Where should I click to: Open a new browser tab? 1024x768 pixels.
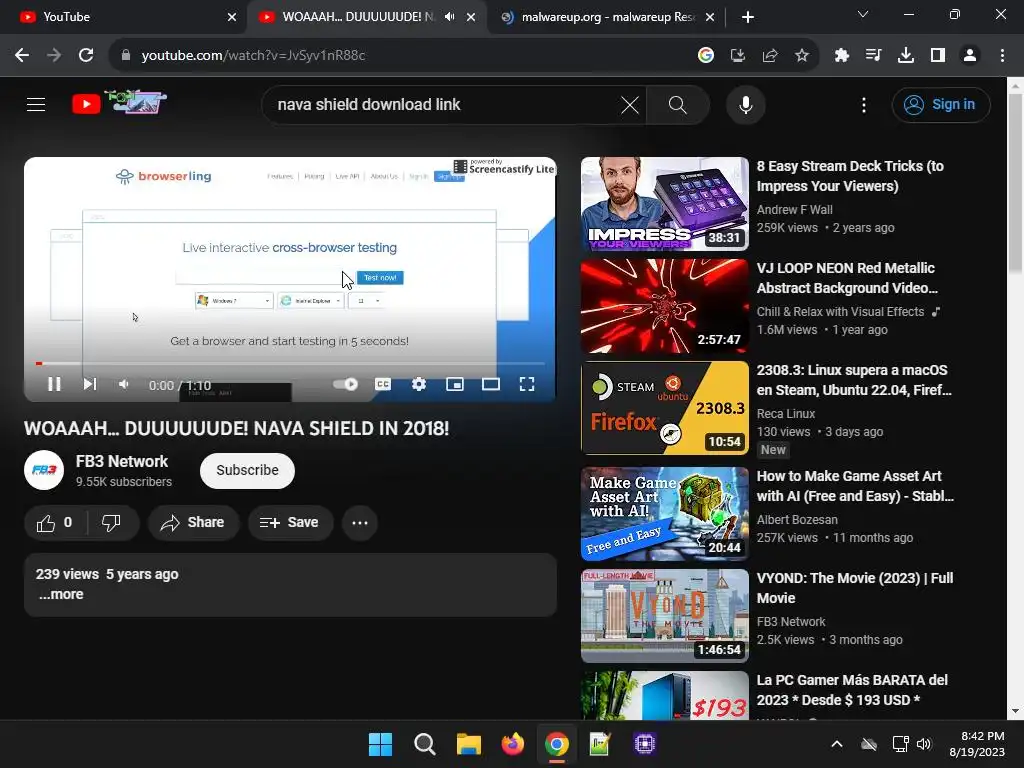coord(748,17)
